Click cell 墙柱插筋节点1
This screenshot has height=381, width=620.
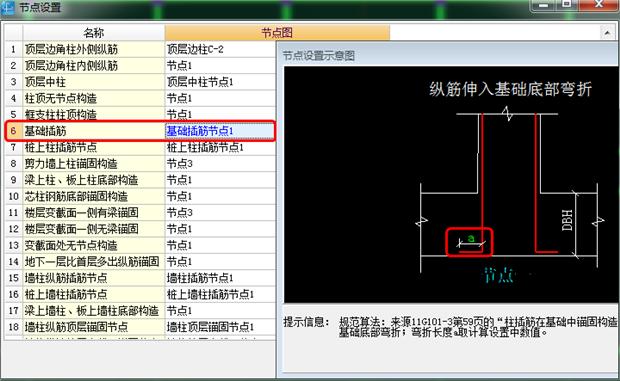tap(220, 278)
